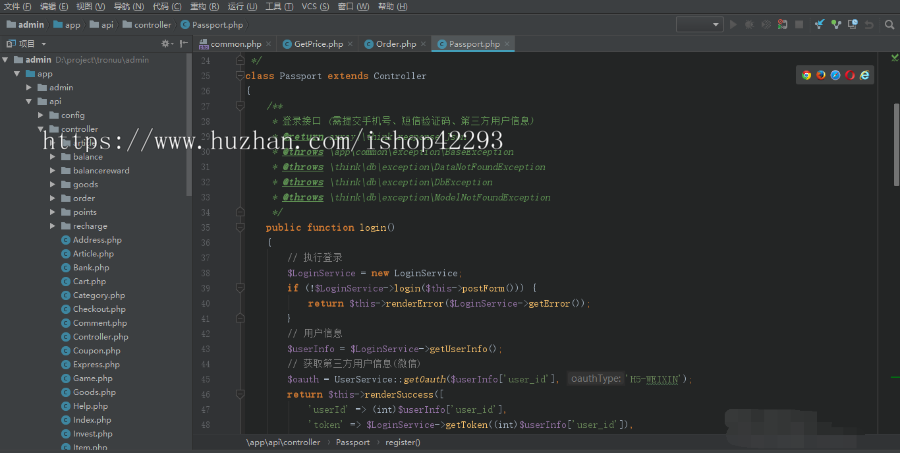The image size is (900, 453).
Task: Open the VCS (S) menu
Action: [x=315, y=6]
